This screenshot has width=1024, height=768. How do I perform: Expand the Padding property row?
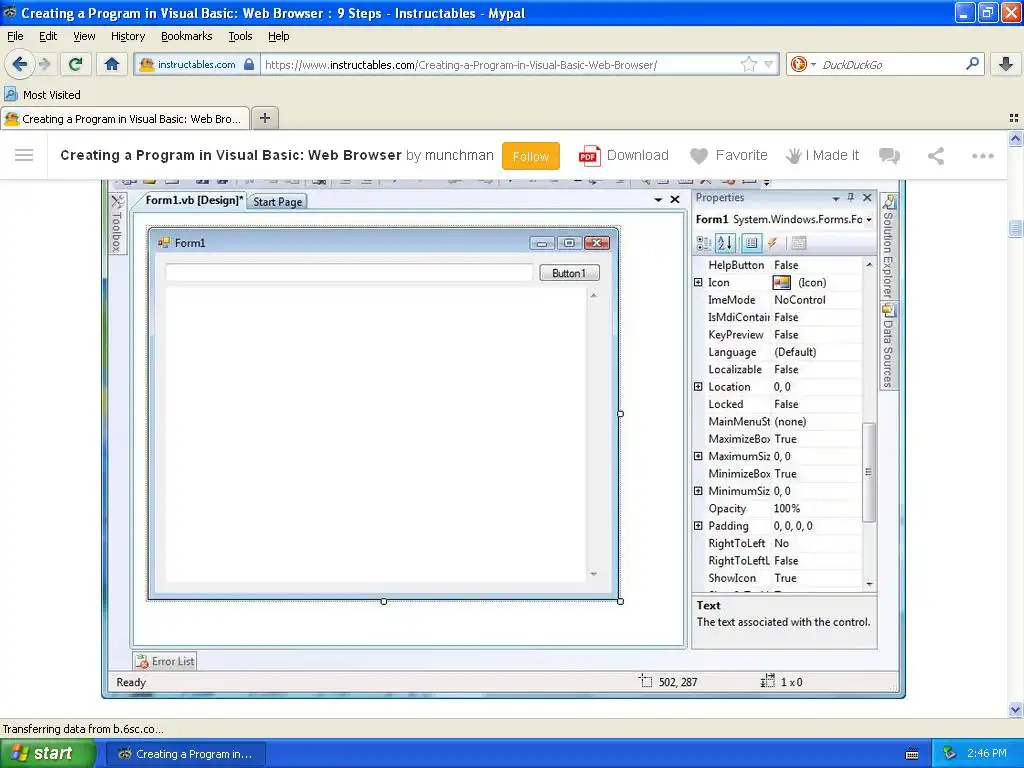coord(698,525)
